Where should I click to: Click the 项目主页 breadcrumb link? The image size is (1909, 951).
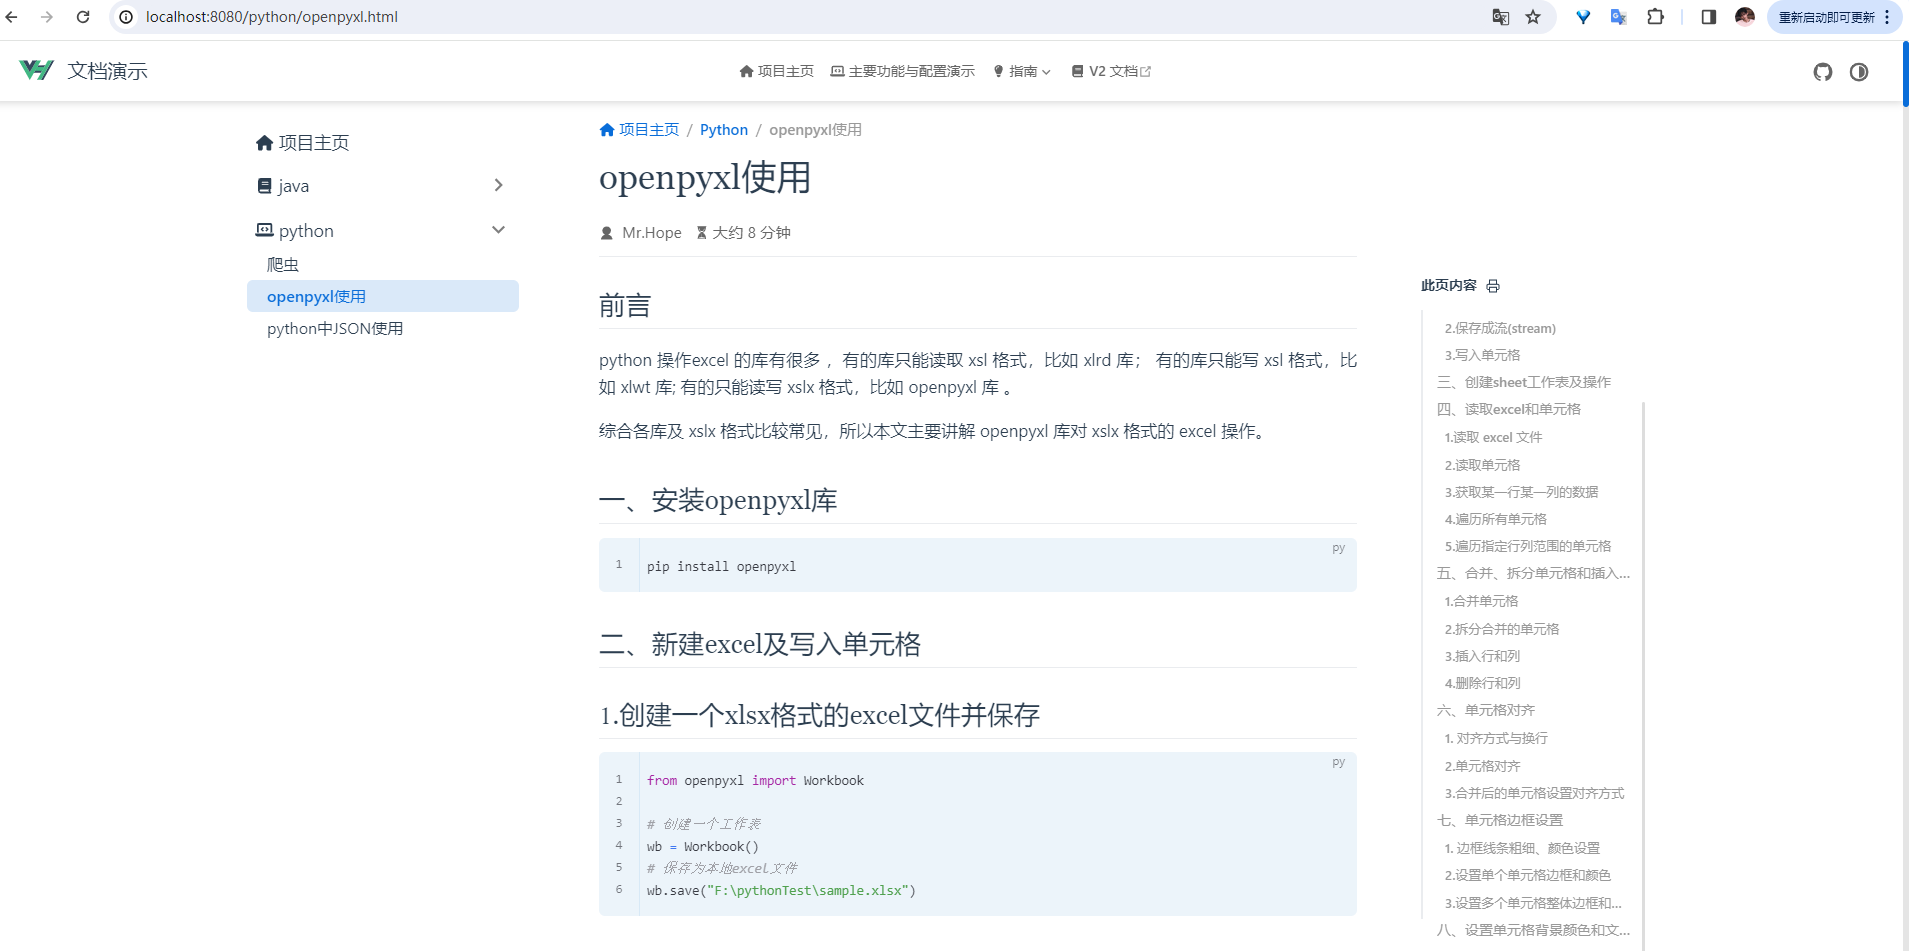(639, 130)
